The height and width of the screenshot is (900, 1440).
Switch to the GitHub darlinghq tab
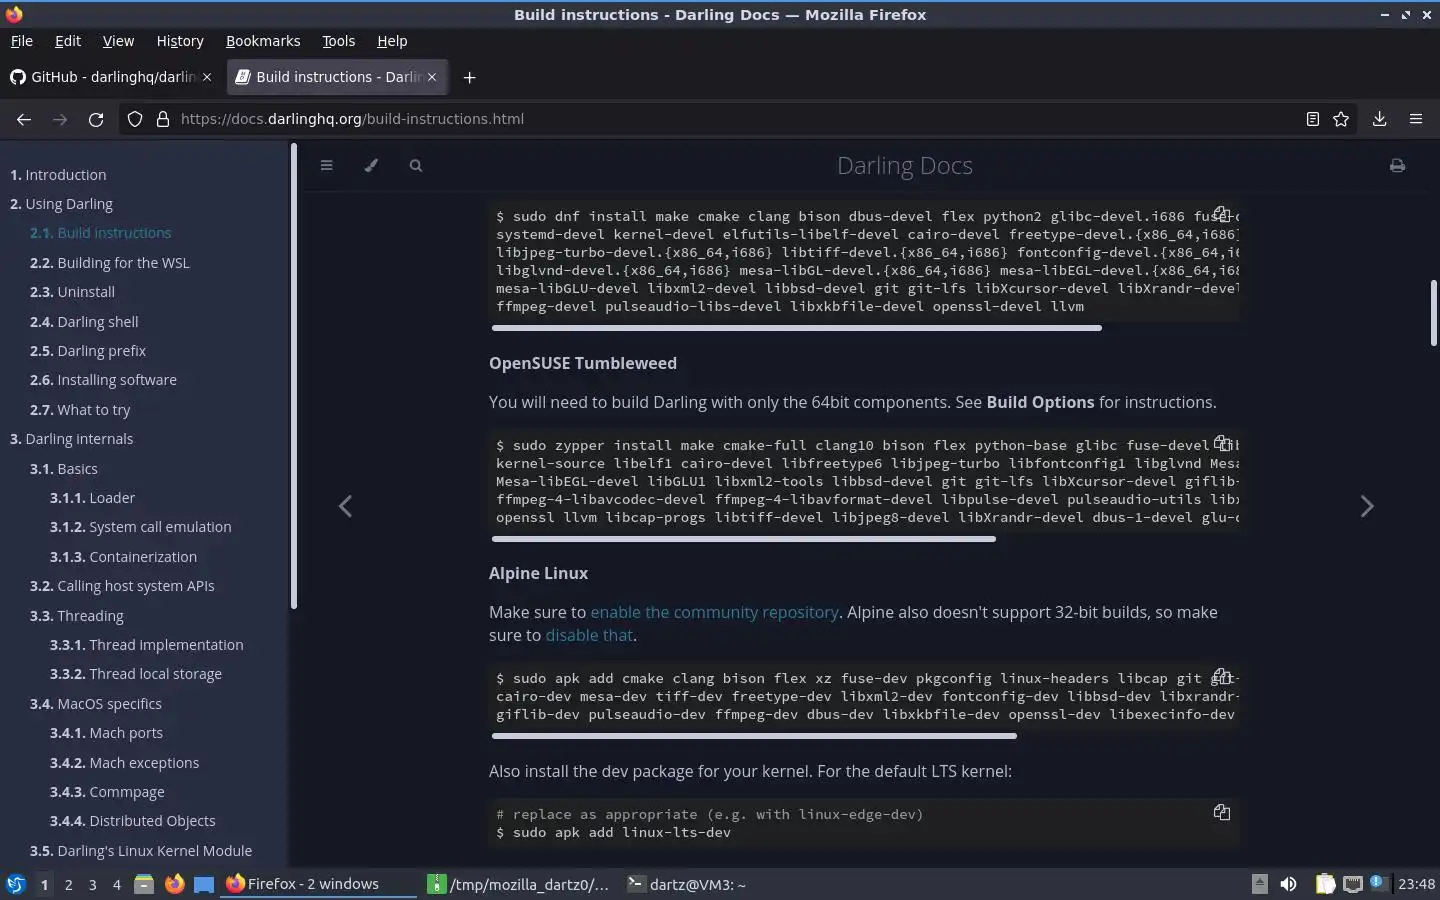pyautogui.click(x=112, y=77)
